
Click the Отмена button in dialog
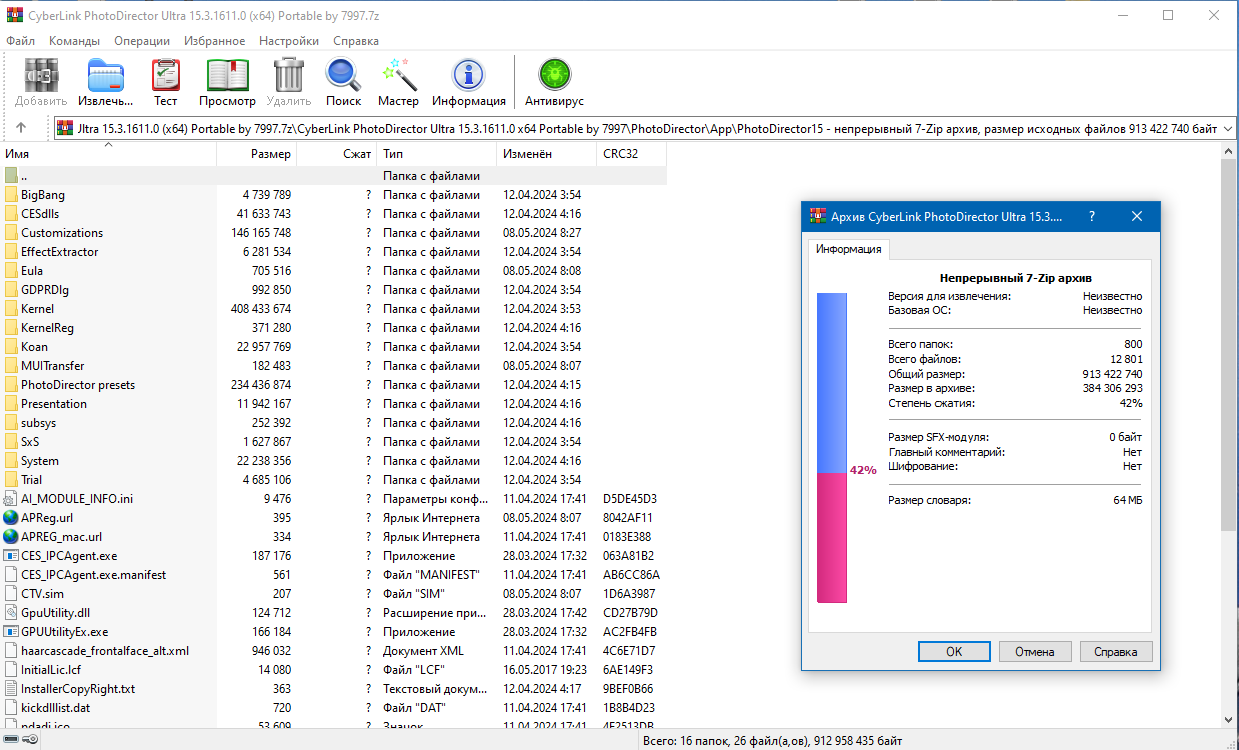point(1035,651)
